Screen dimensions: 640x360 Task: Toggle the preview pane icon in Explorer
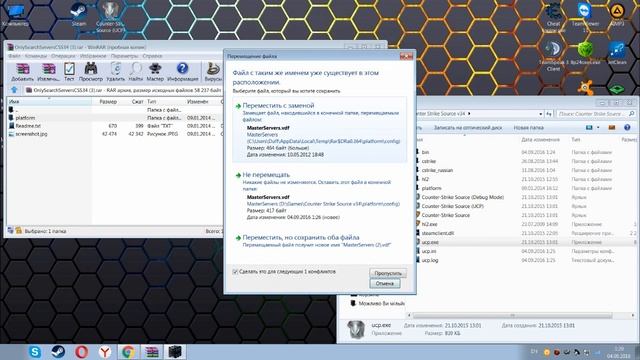[x=611, y=128]
